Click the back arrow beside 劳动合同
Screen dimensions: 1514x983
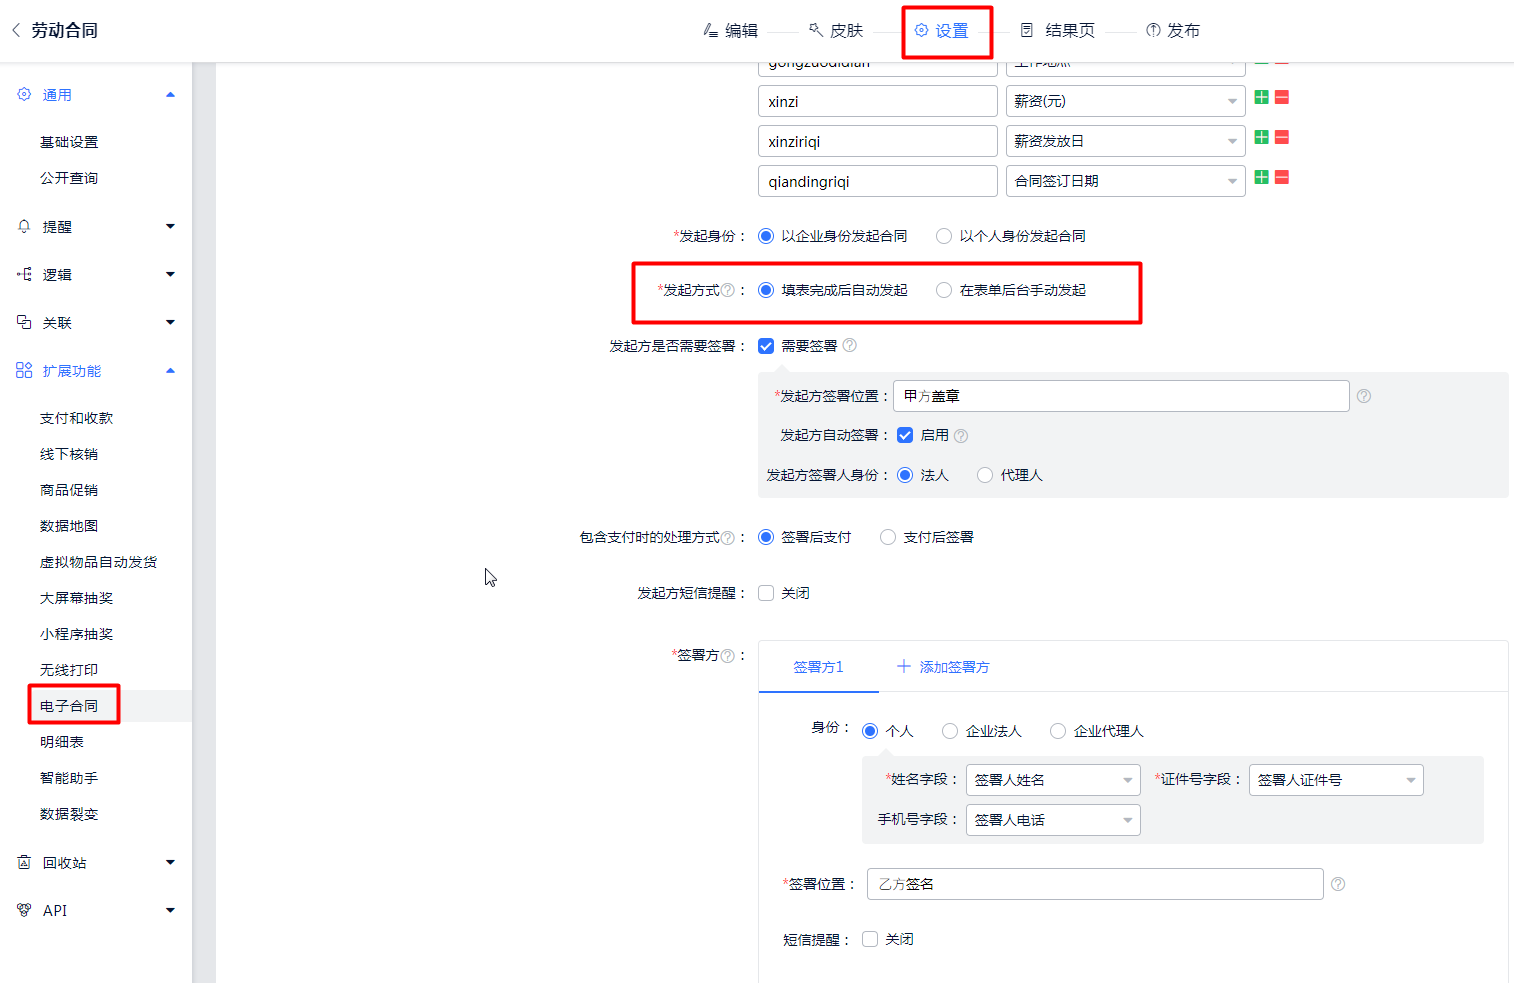pos(16,30)
